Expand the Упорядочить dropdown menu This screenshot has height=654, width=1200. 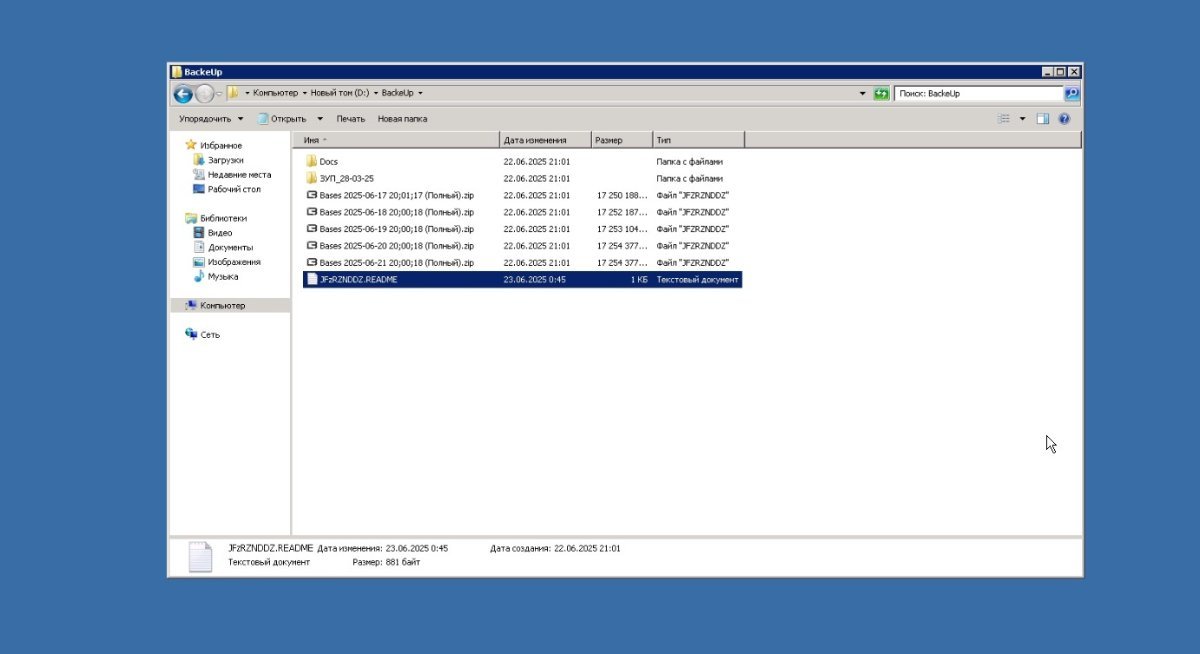tap(211, 119)
